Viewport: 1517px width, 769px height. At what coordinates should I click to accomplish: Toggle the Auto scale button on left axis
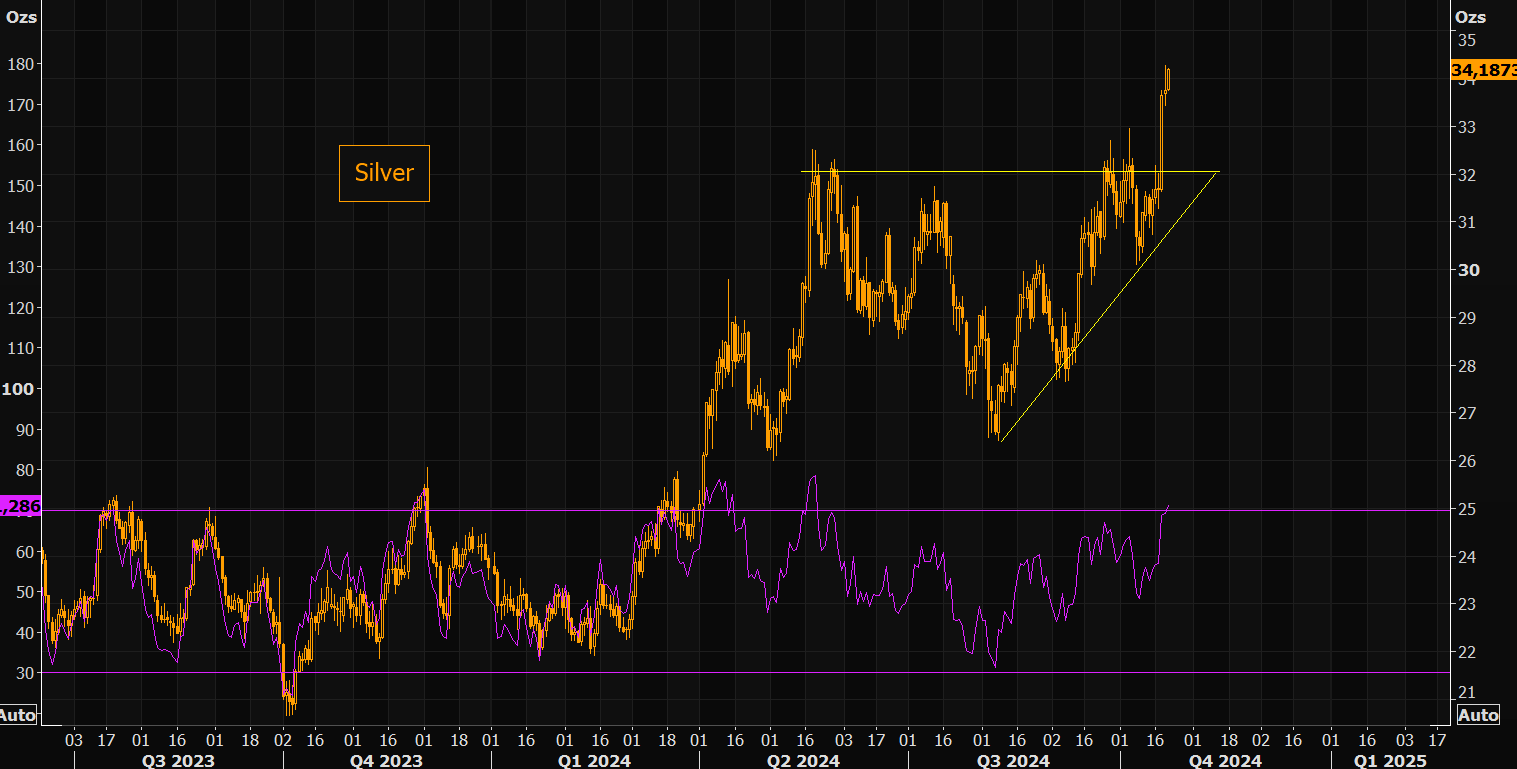point(17,714)
